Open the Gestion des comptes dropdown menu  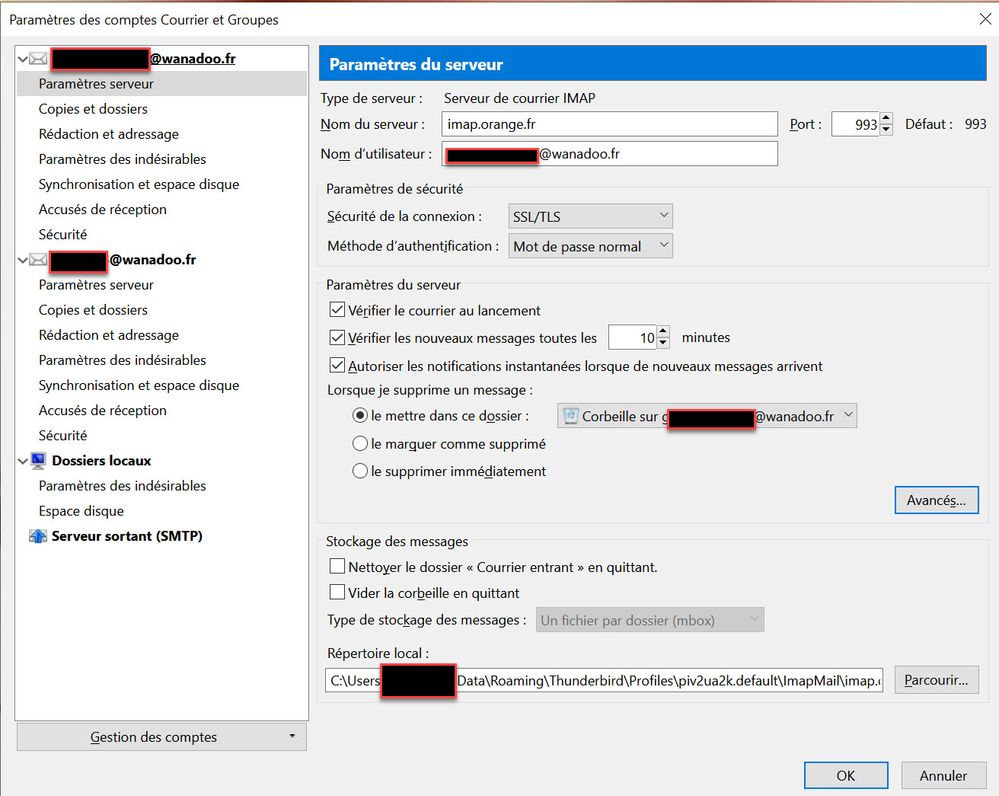[x=162, y=737]
